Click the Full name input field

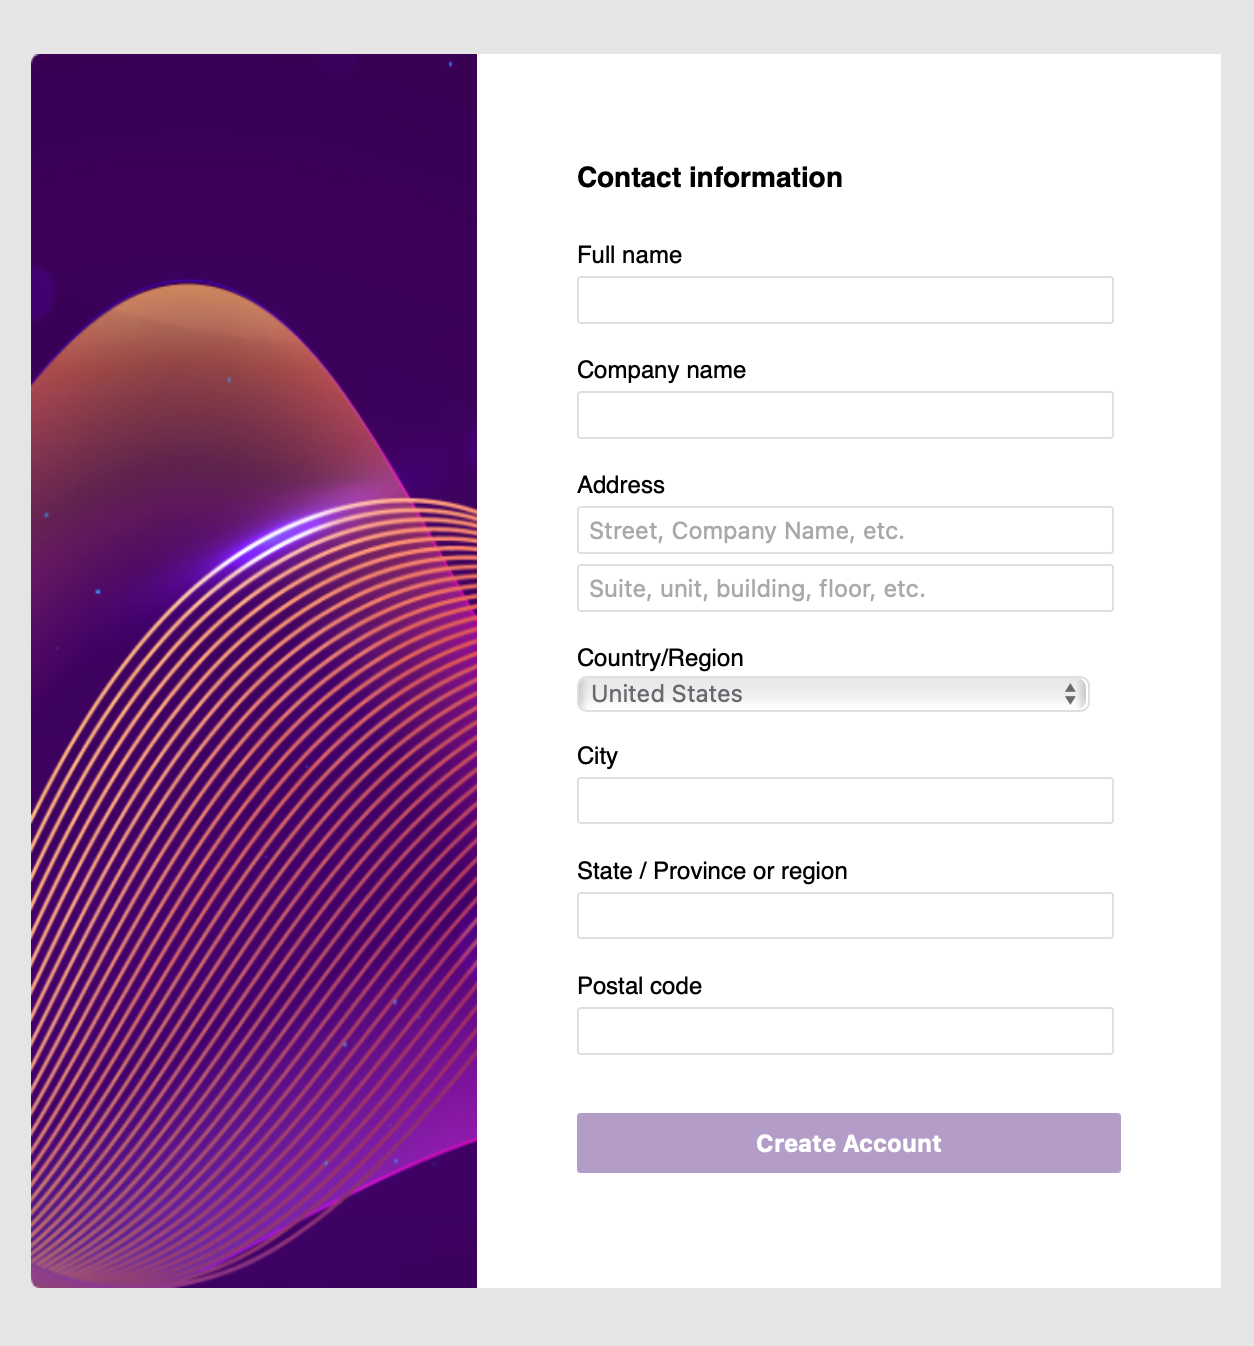tap(845, 300)
